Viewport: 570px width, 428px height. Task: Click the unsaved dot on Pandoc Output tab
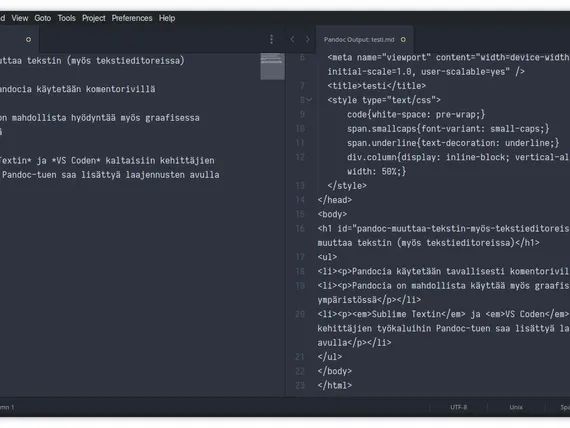(x=403, y=40)
